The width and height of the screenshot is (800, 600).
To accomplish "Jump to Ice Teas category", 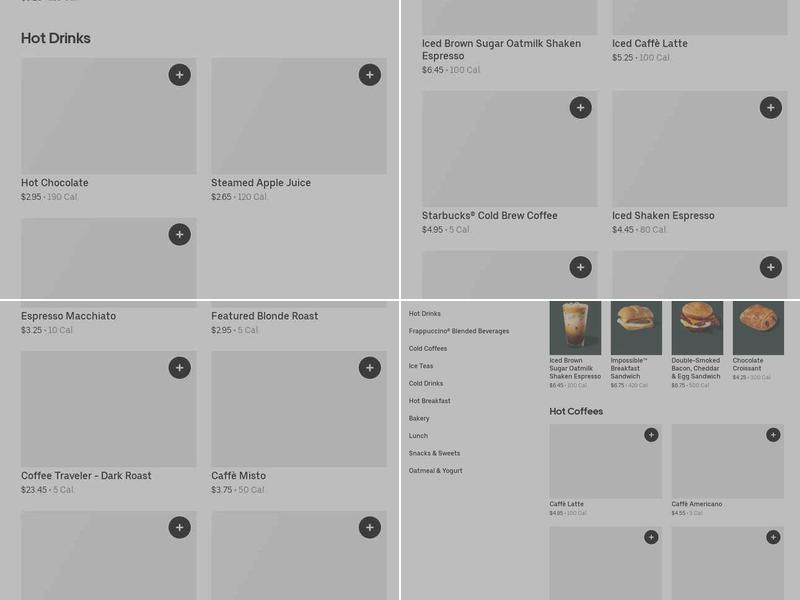I will 421,366.
